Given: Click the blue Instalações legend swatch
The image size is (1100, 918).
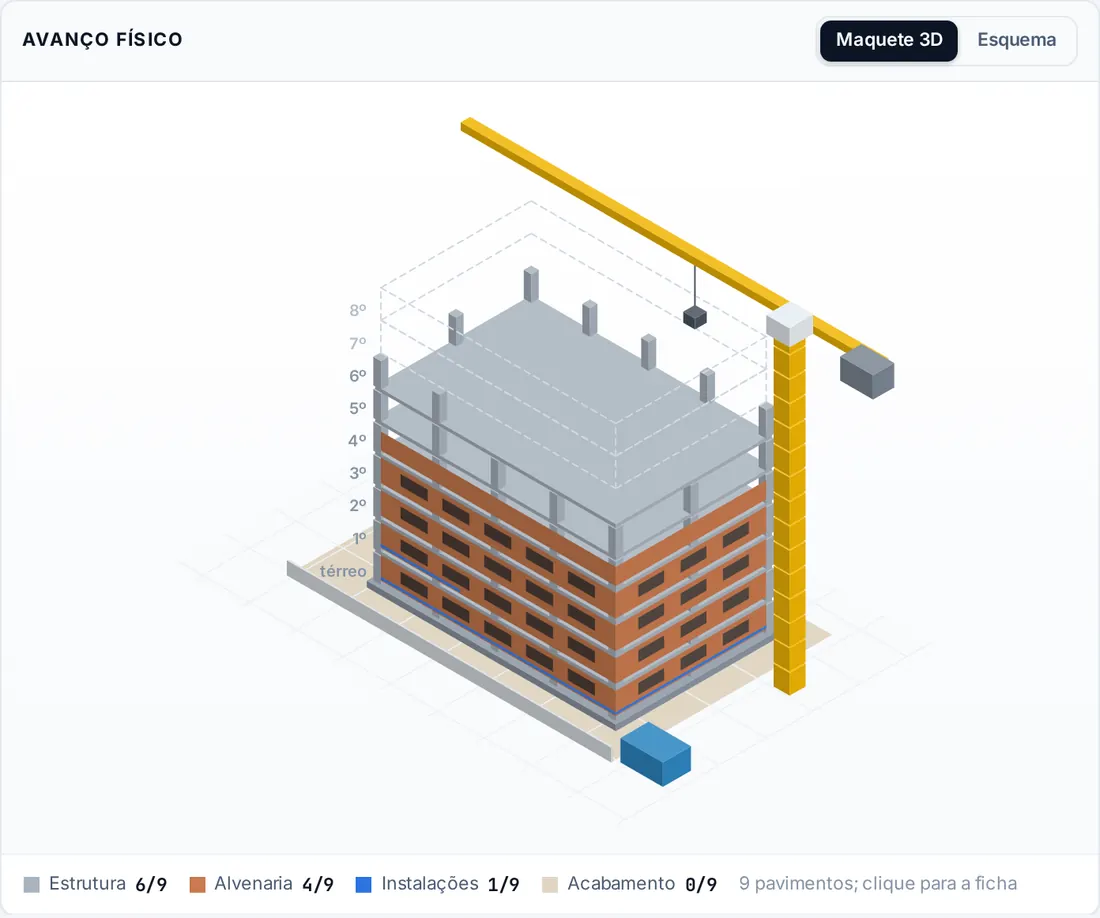Looking at the screenshot, I should click(x=363, y=884).
